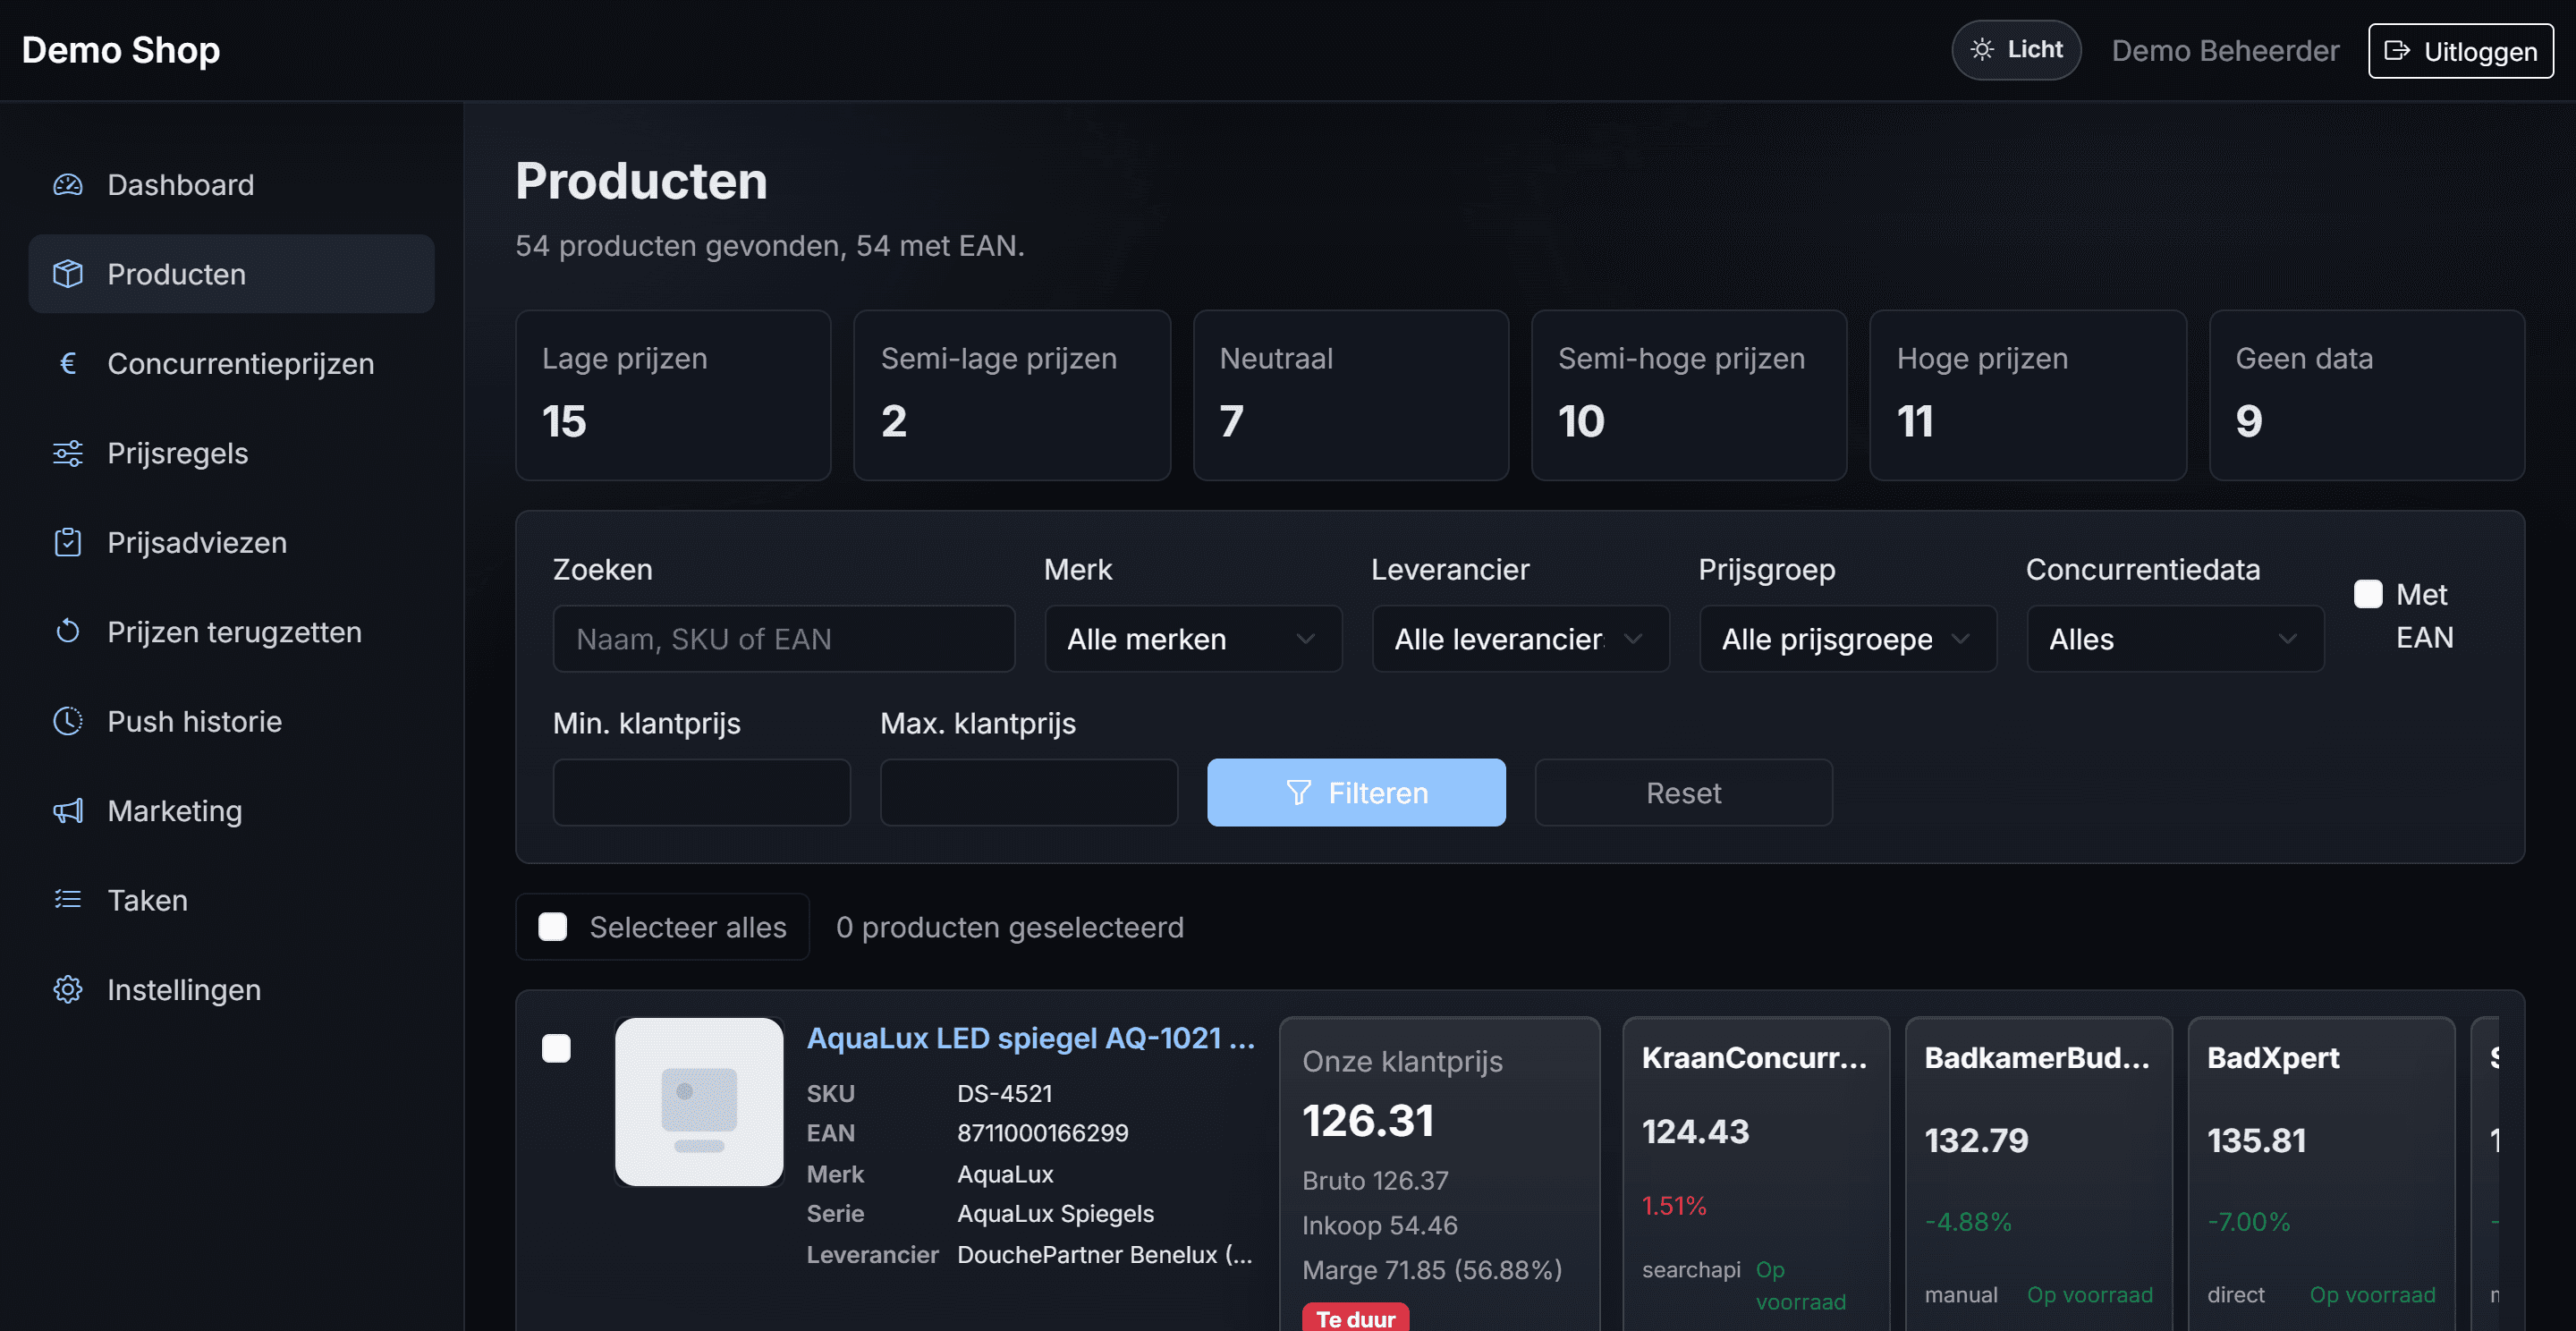The image size is (2576, 1331).
Task: Click the "0 producten geselecteerd" text
Action: (x=1009, y=927)
